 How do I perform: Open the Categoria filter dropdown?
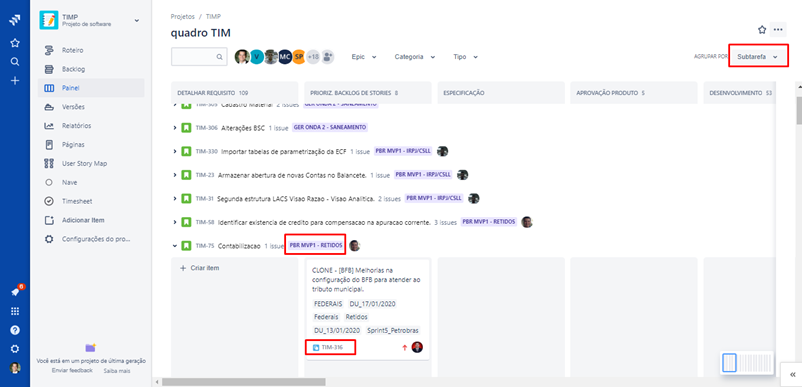coord(415,57)
